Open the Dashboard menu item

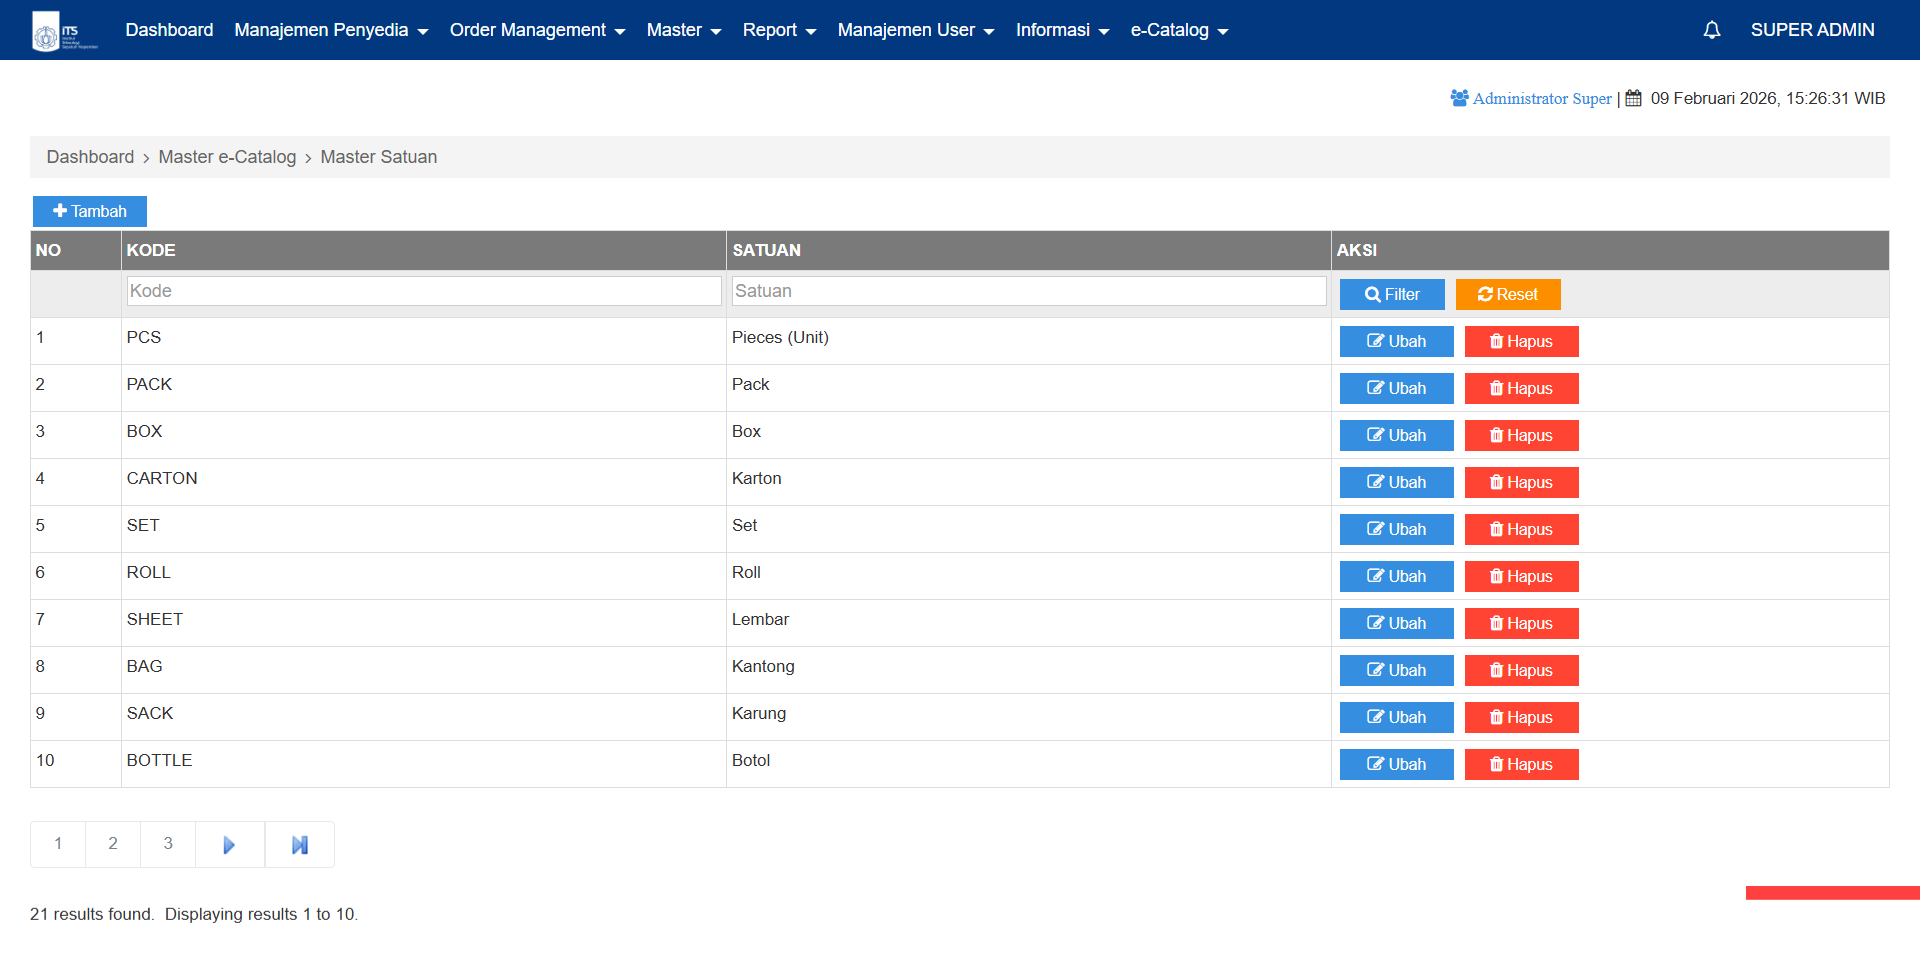coord(169,30)
